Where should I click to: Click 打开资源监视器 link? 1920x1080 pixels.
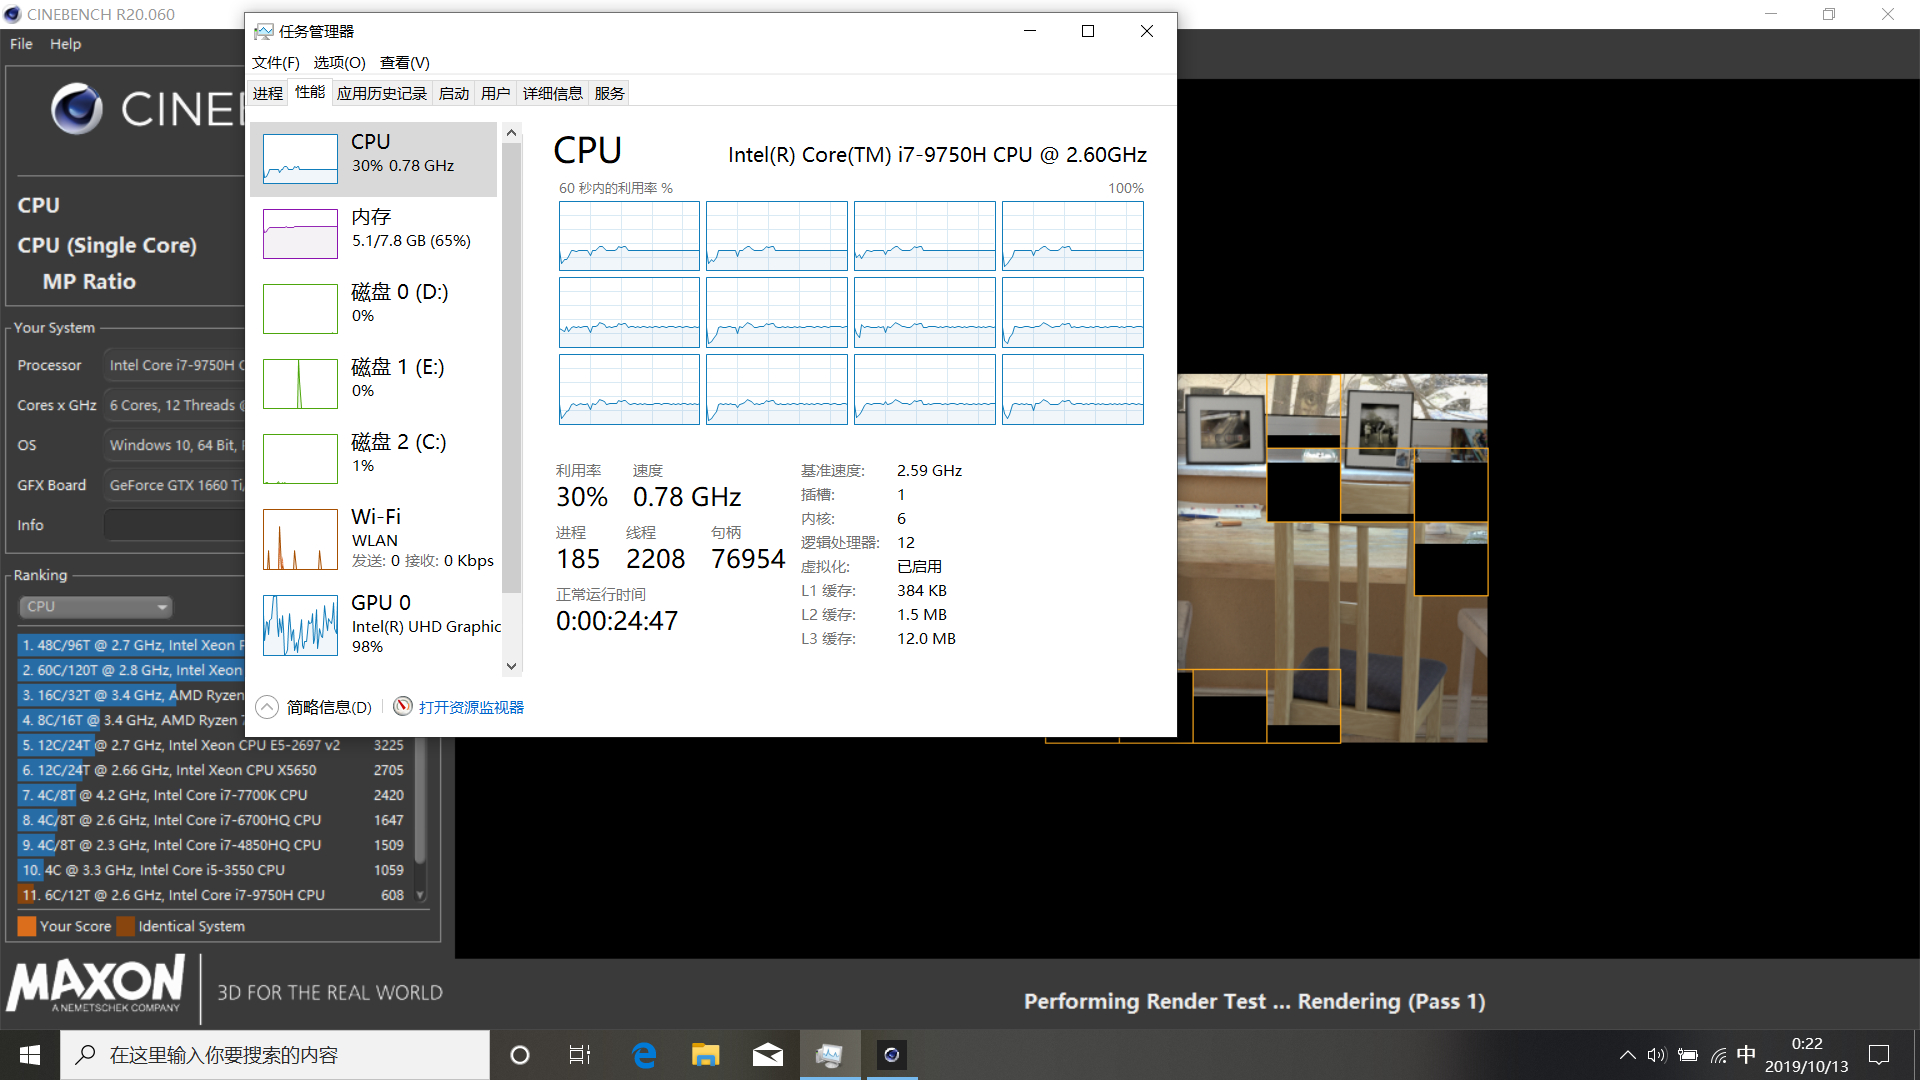(471, 707)
